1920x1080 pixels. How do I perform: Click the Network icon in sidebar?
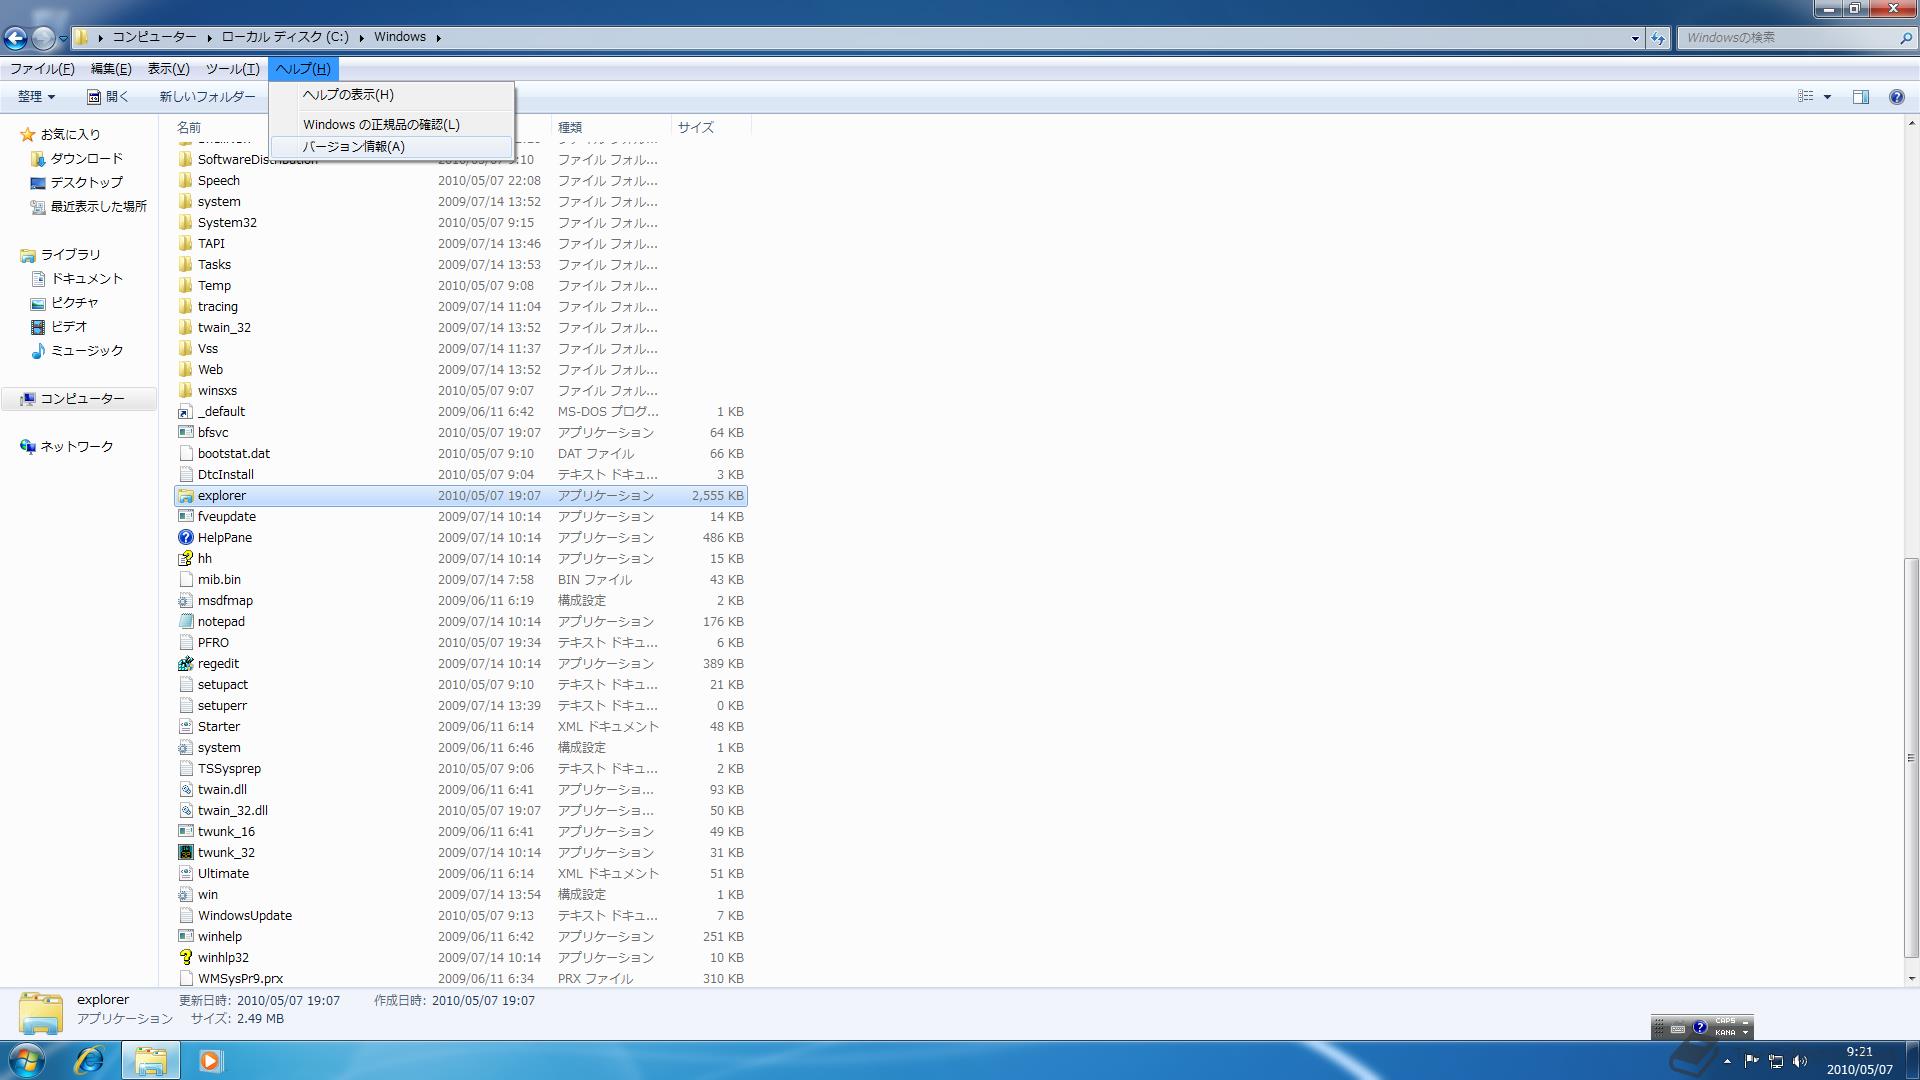[x=27, y=447]
